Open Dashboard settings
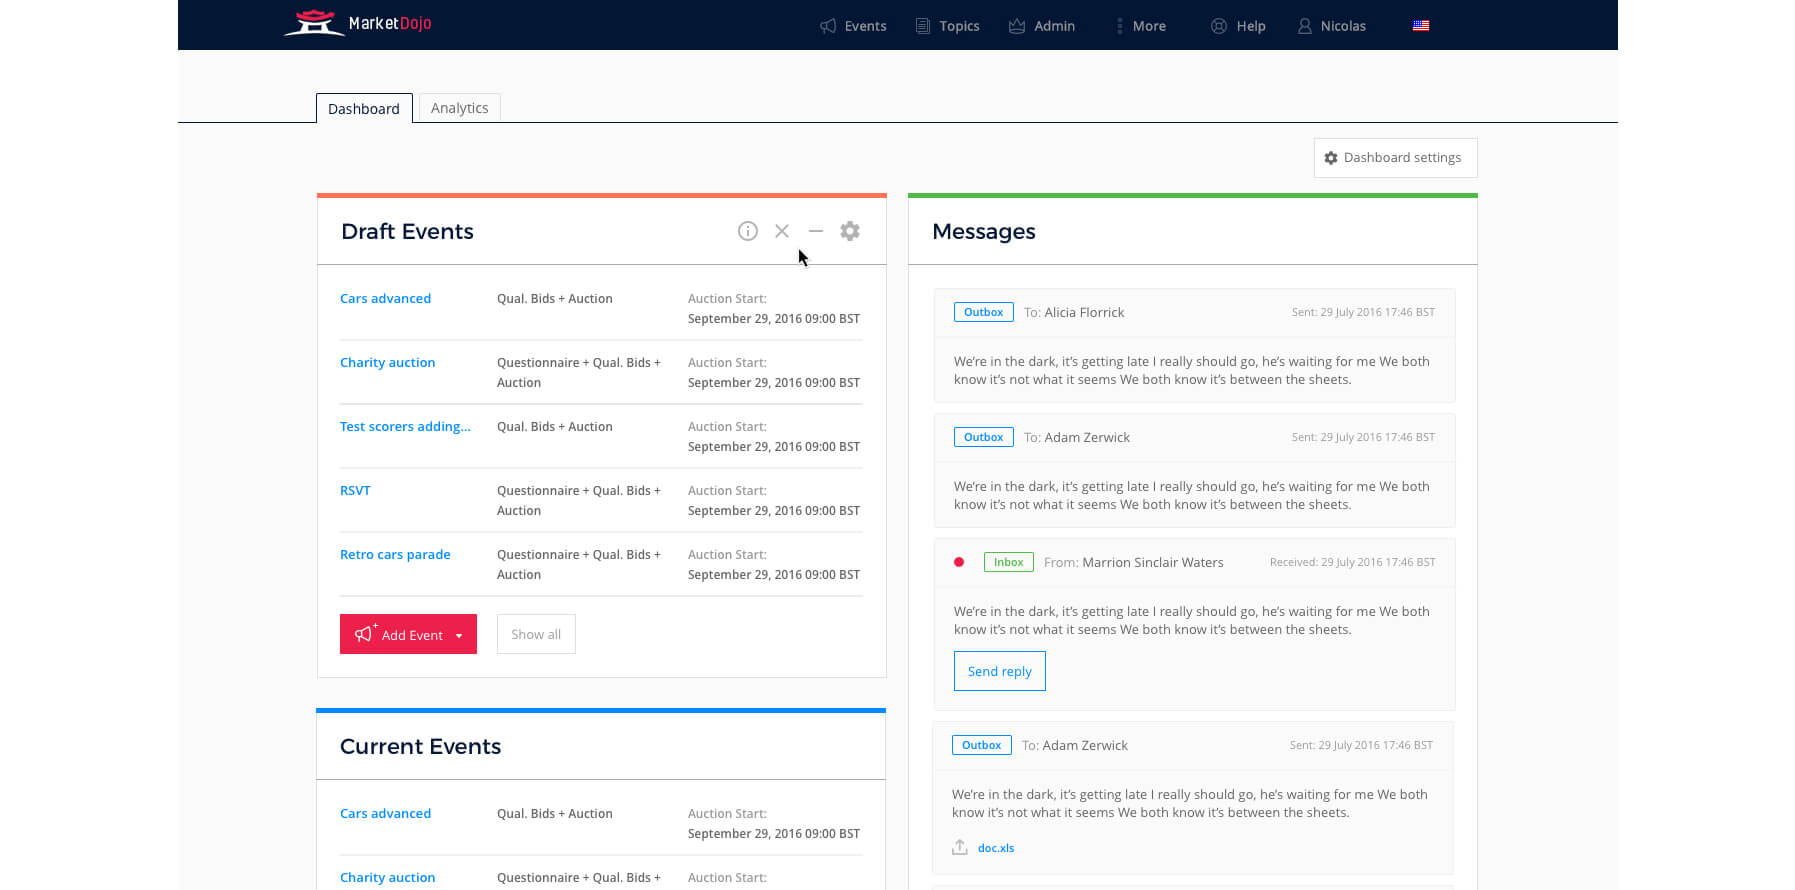The image size is (1795, 890). click(1395, 158)
